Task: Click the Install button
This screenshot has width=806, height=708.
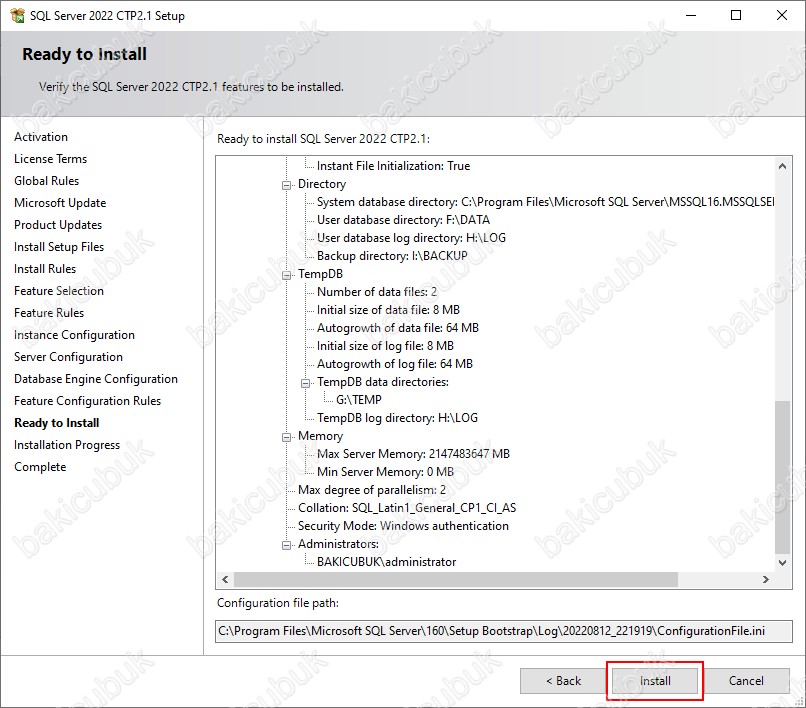Action: pos(654,681)
